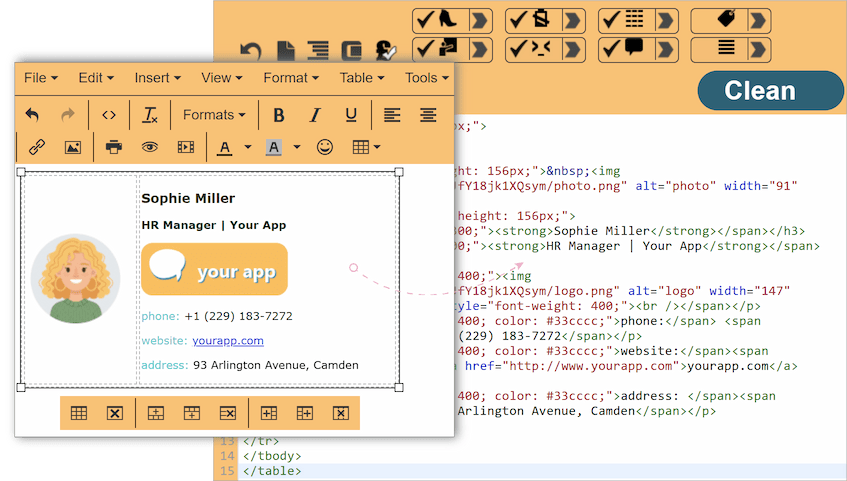
Task: Click the clear formatting icon
Action: coord(150,115)
